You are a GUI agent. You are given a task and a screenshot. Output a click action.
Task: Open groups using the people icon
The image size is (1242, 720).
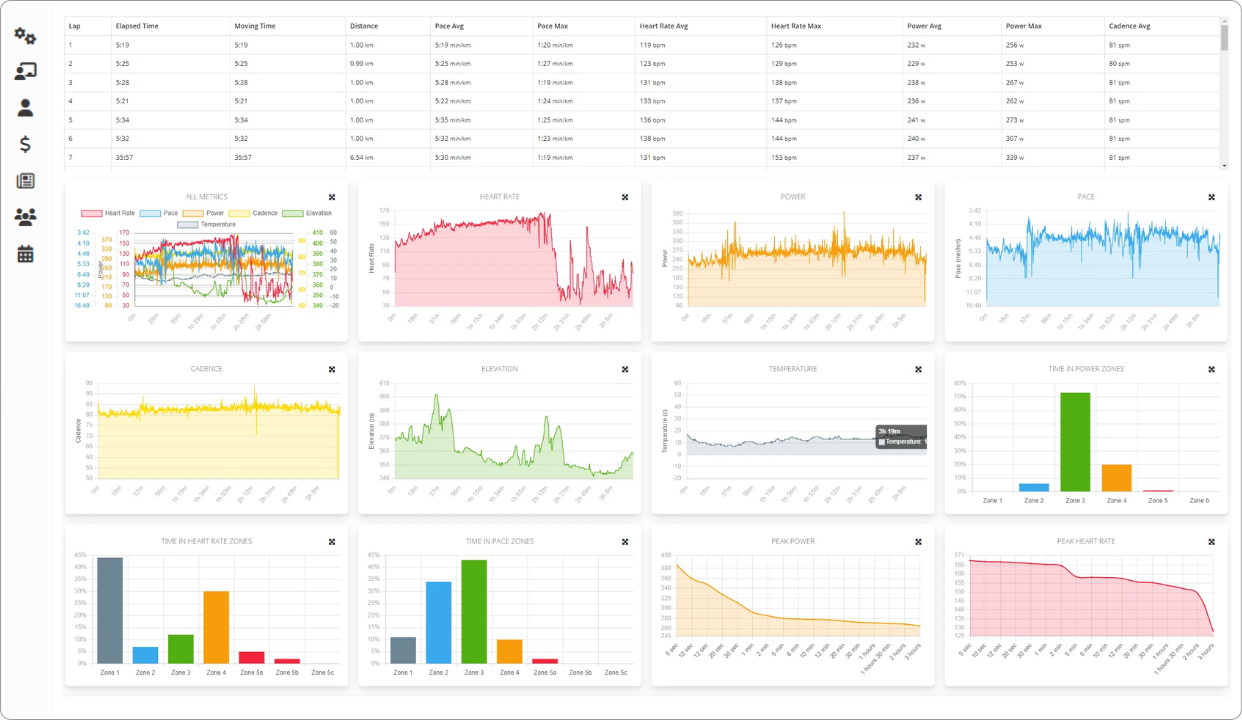25,216
